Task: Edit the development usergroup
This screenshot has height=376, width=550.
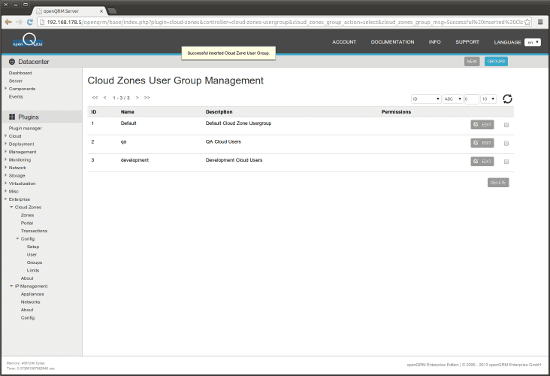Action: 482,161
